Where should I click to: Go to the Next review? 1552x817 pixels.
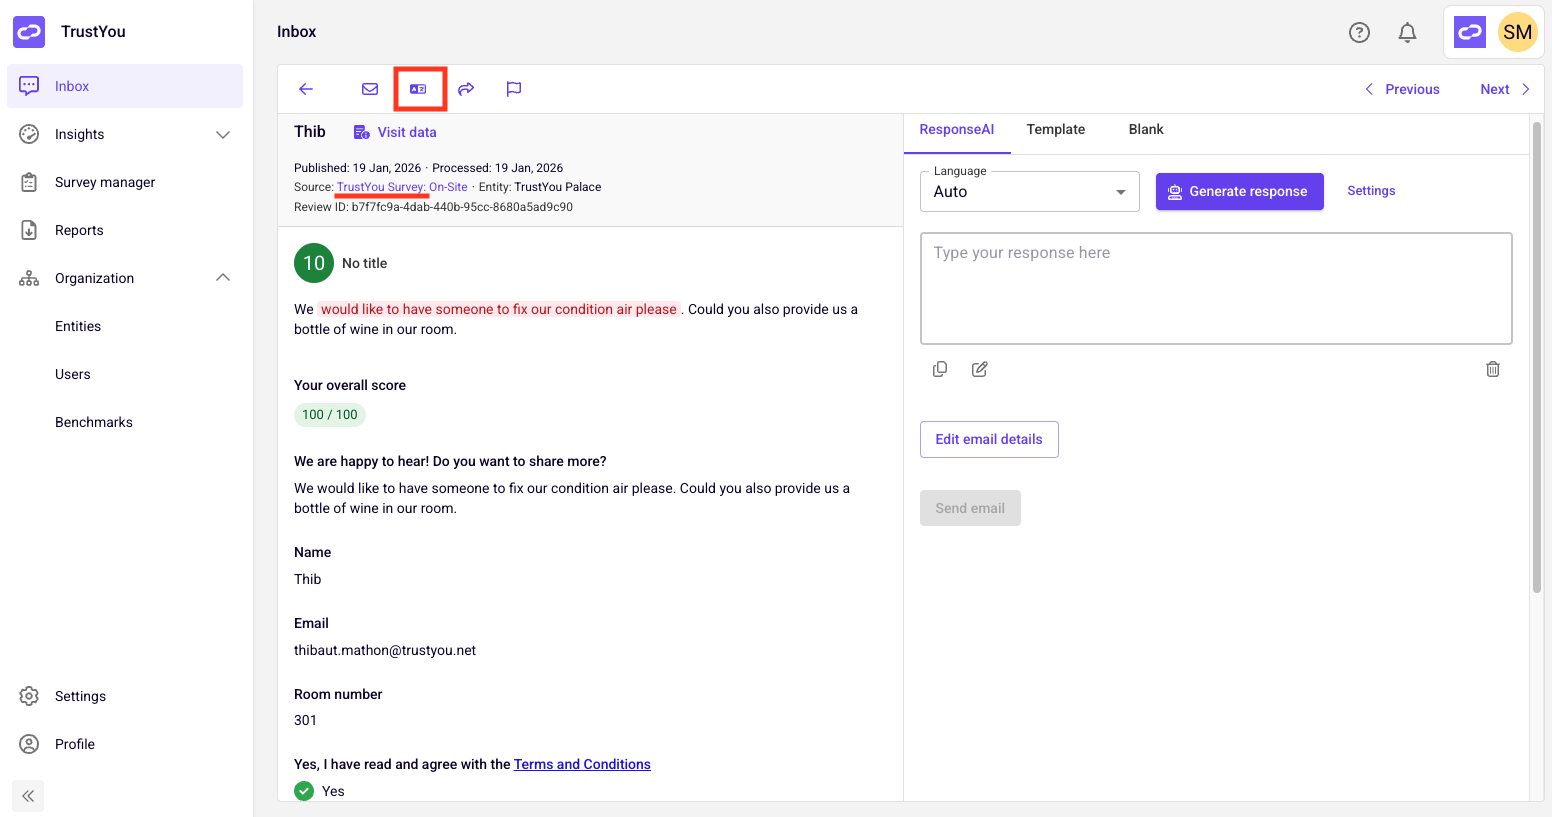(x=1505, y=89)
